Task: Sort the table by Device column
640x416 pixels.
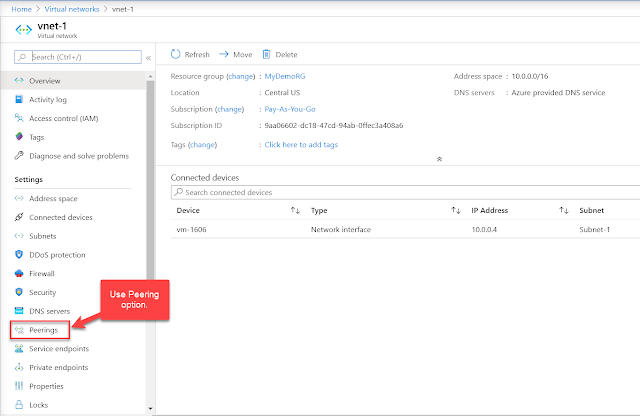Action: 295,210
